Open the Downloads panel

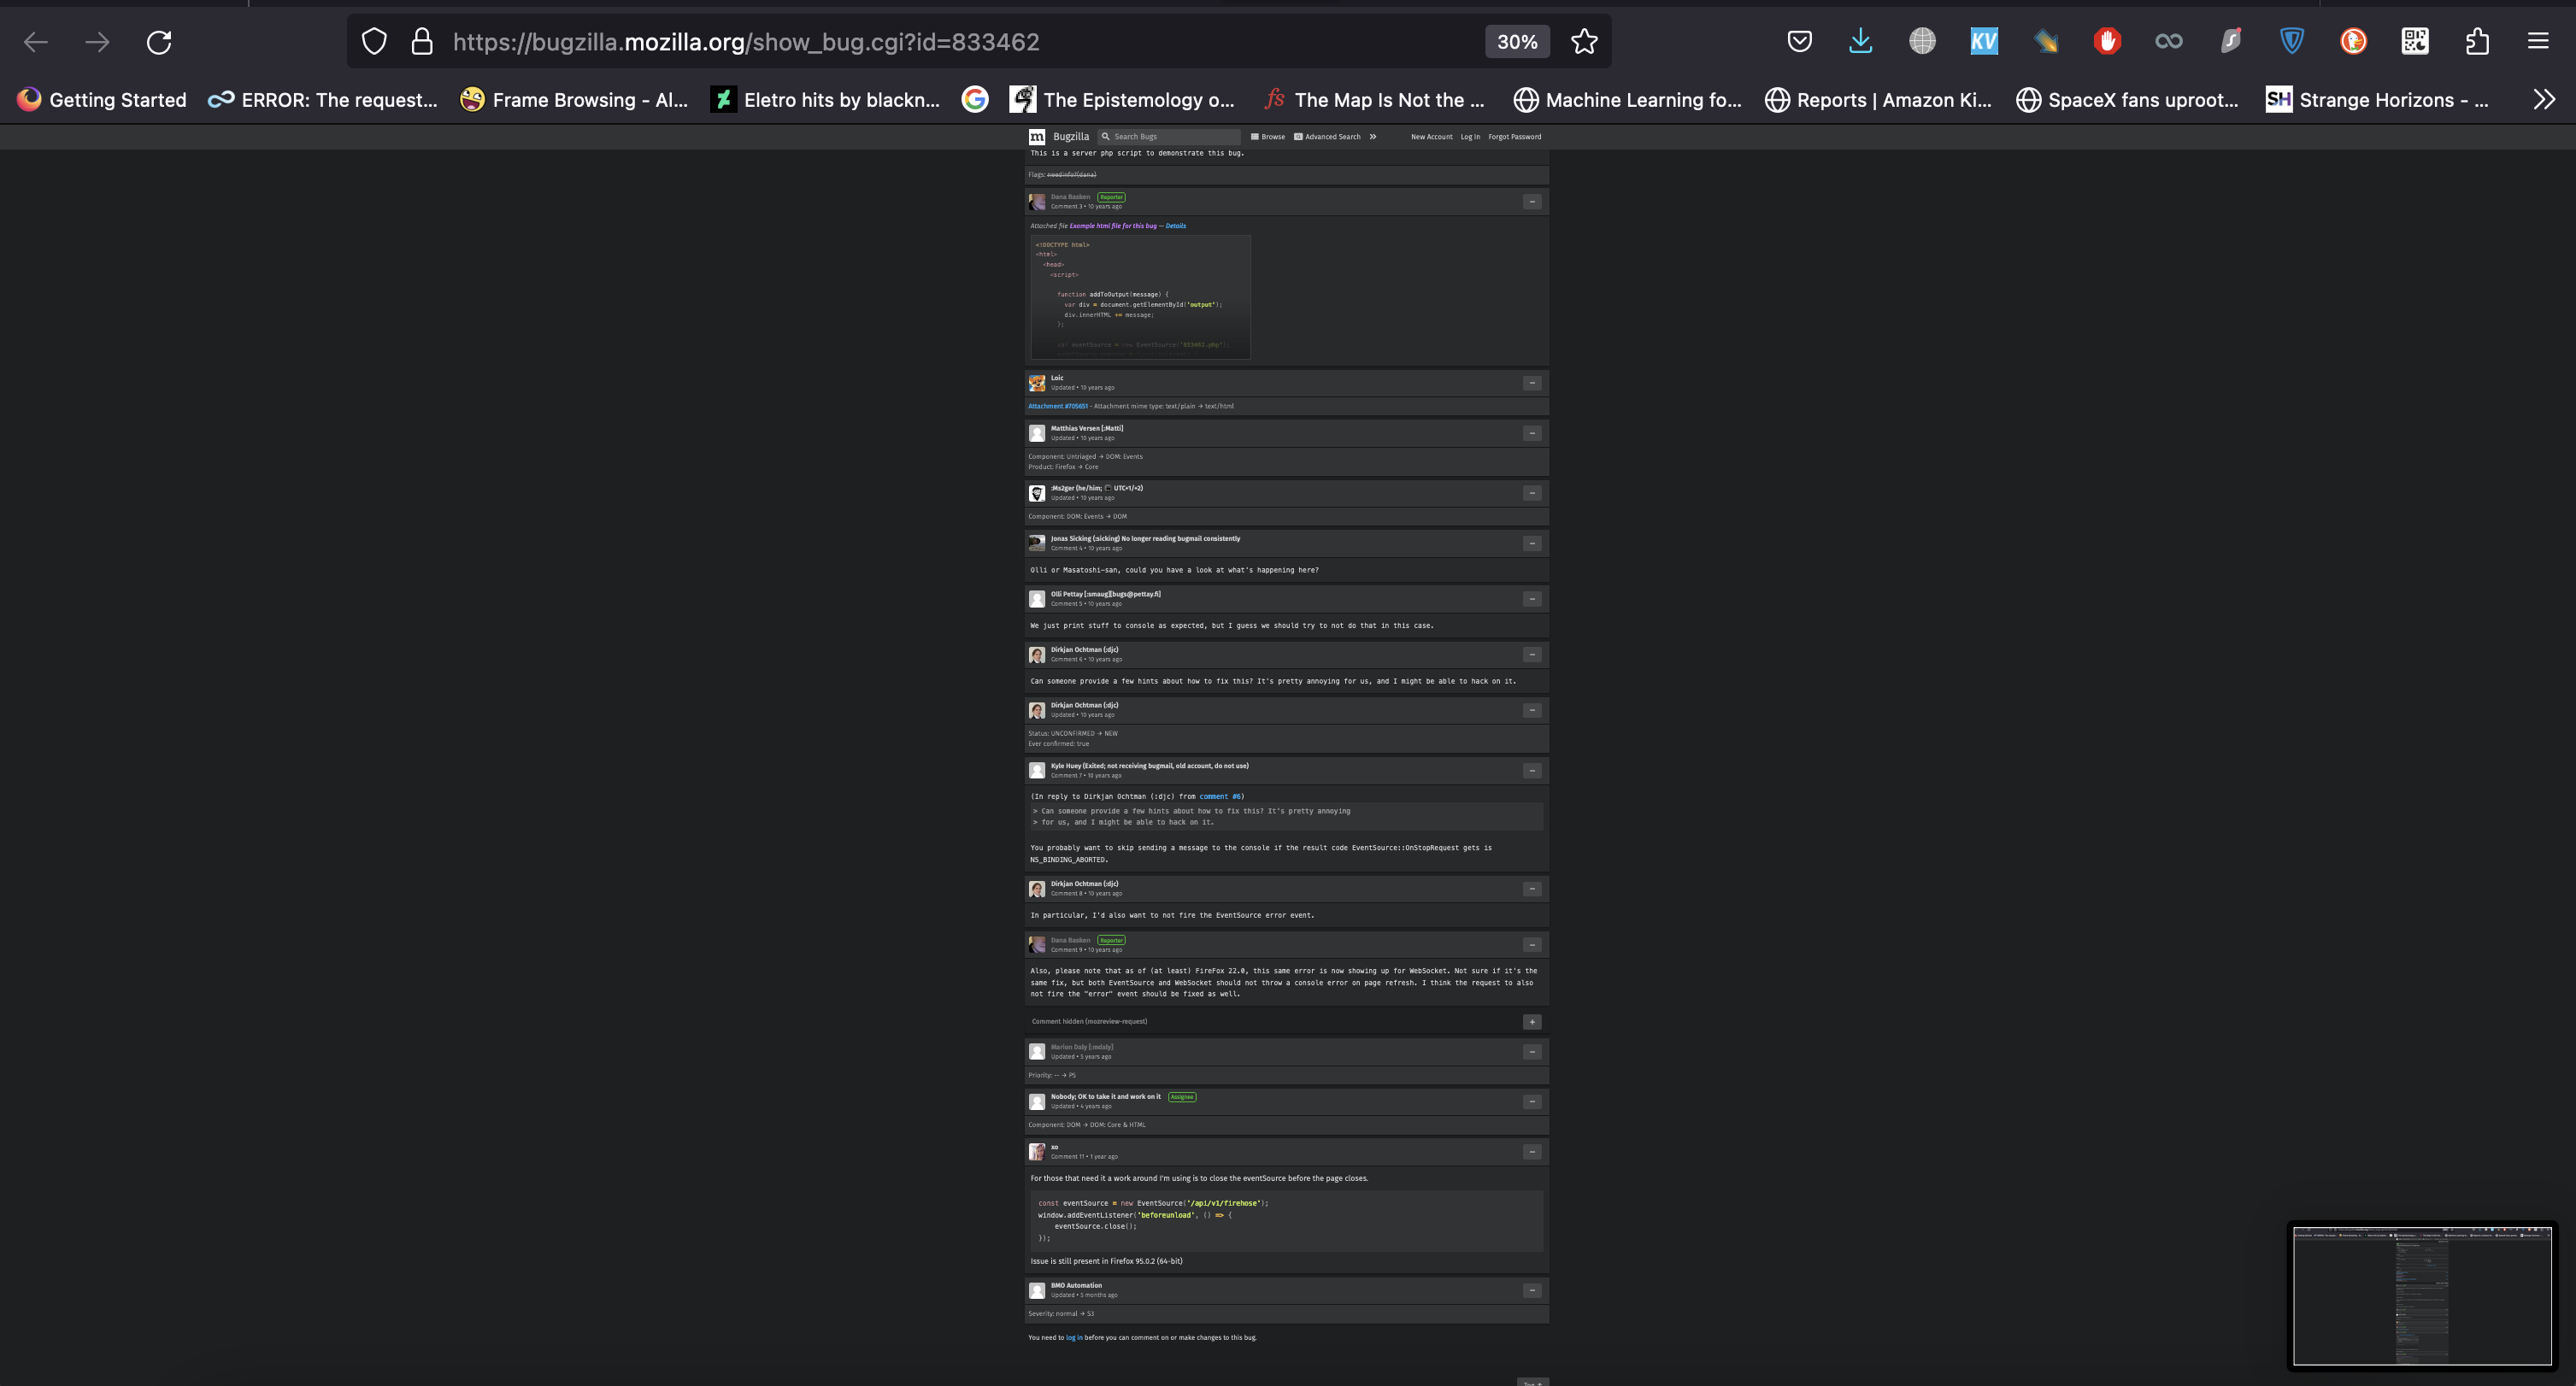(x=1861, y=41)
